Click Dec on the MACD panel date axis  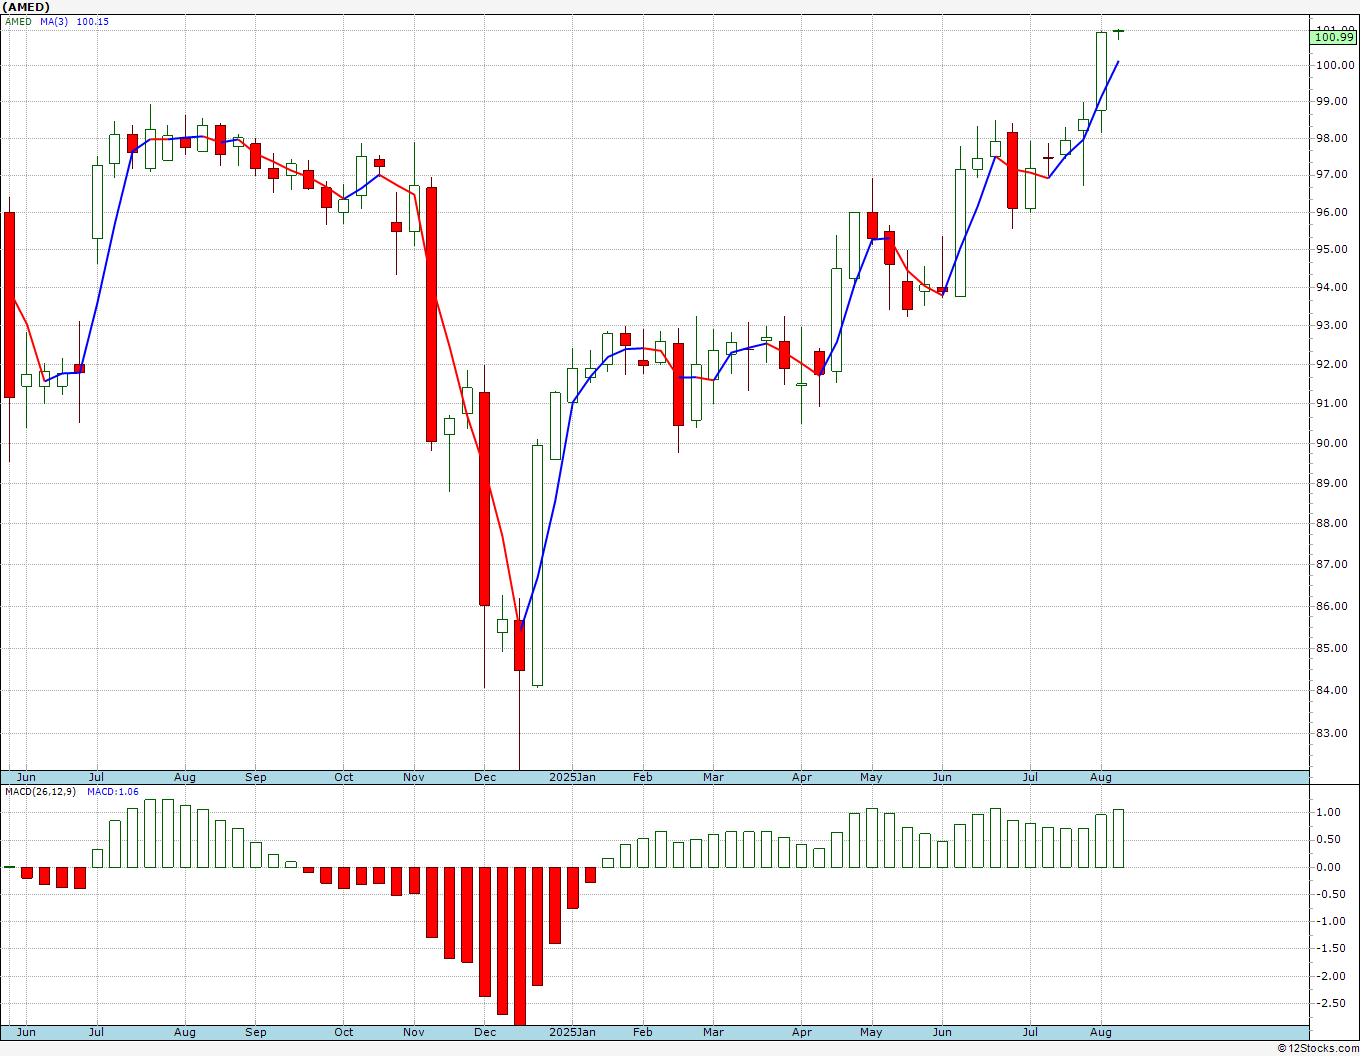485,1032
